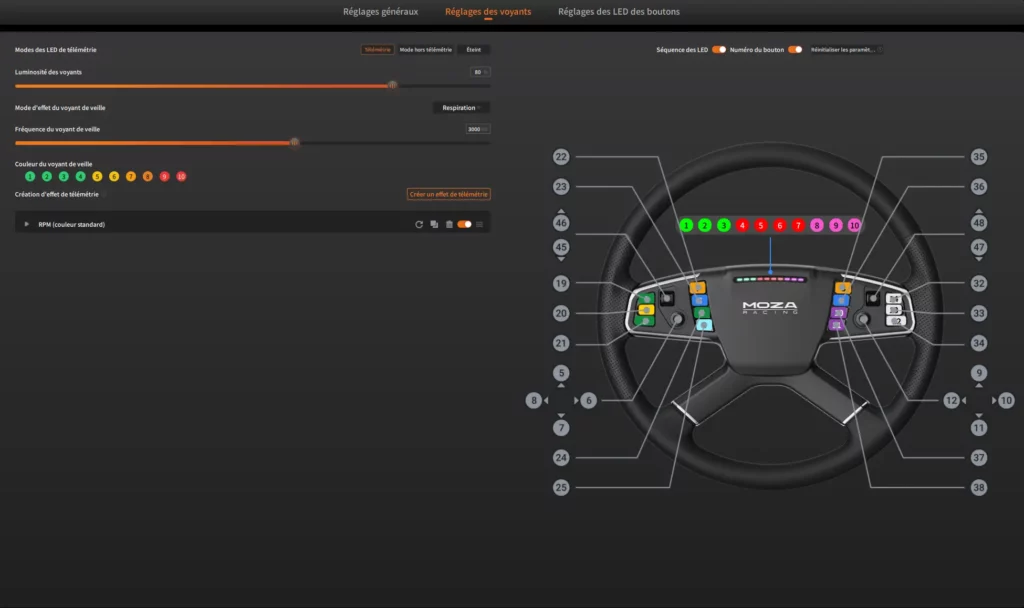Select wheel RPM LED number 7
Image resolution: width=1024 pixels, height=608 pixels.
click(x=798, y=225)
